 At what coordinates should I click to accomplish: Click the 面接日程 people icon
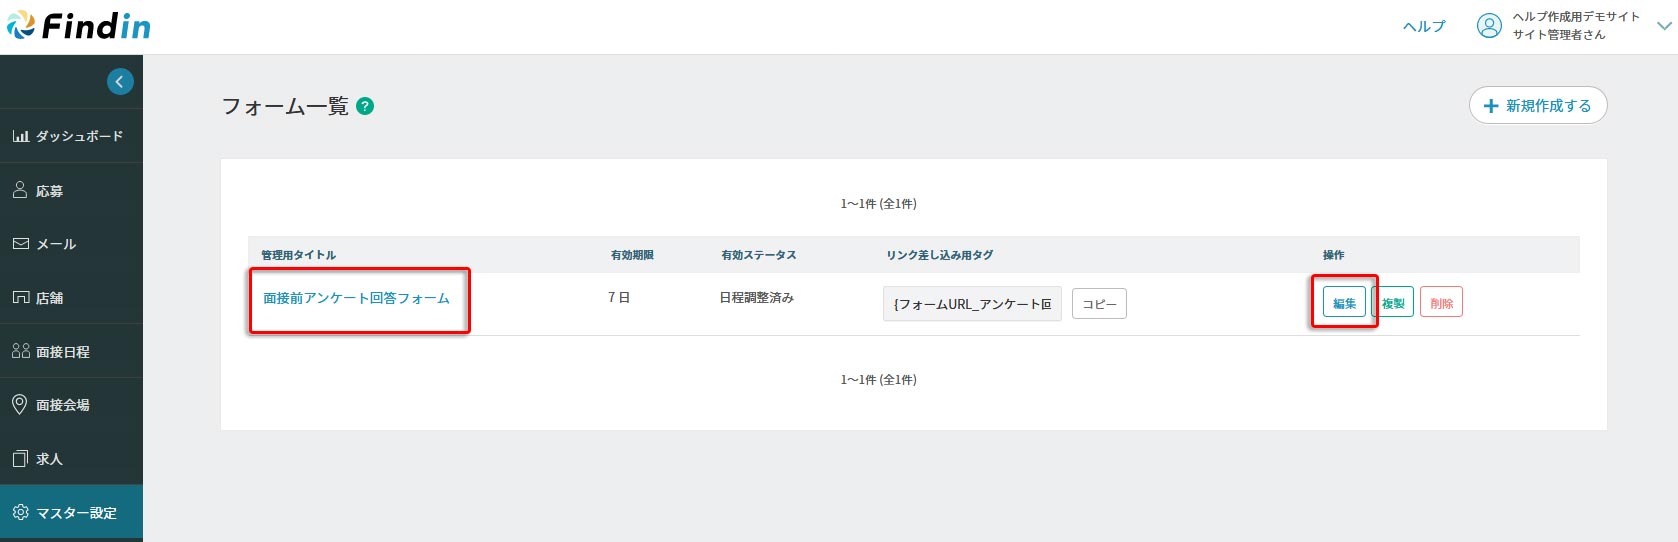click(20, 351)
